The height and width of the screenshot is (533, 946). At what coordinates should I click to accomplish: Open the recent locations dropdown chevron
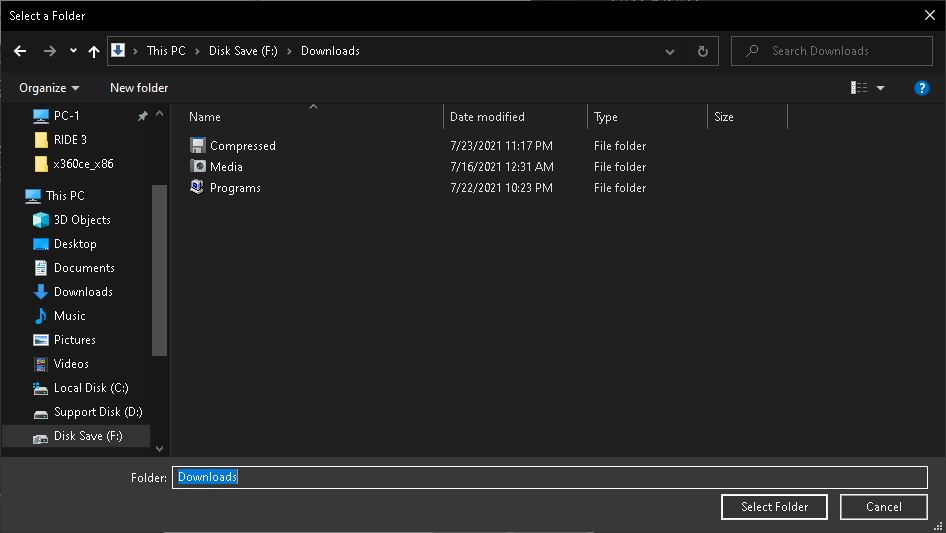click(x=73, y=51)
